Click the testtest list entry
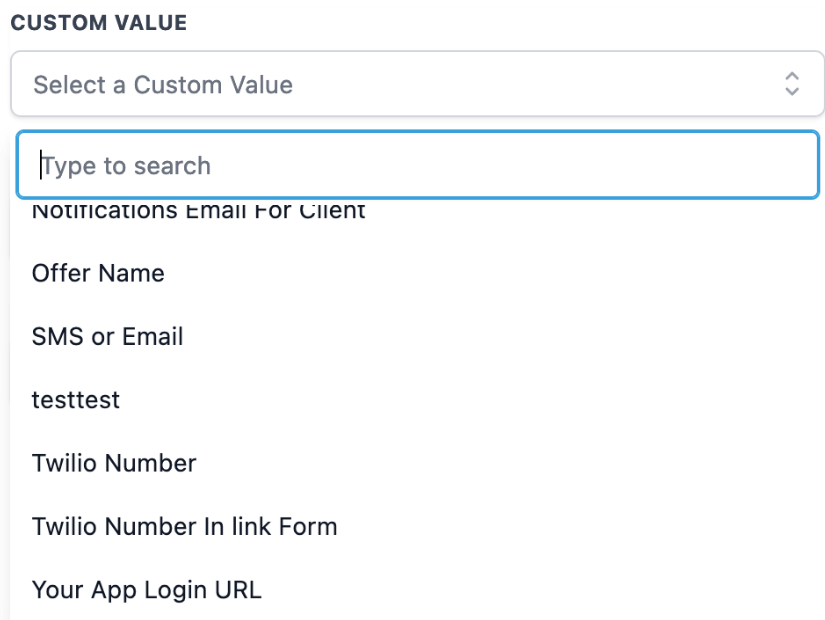Viewport: 825px width, 620px height. pos(76,400)
